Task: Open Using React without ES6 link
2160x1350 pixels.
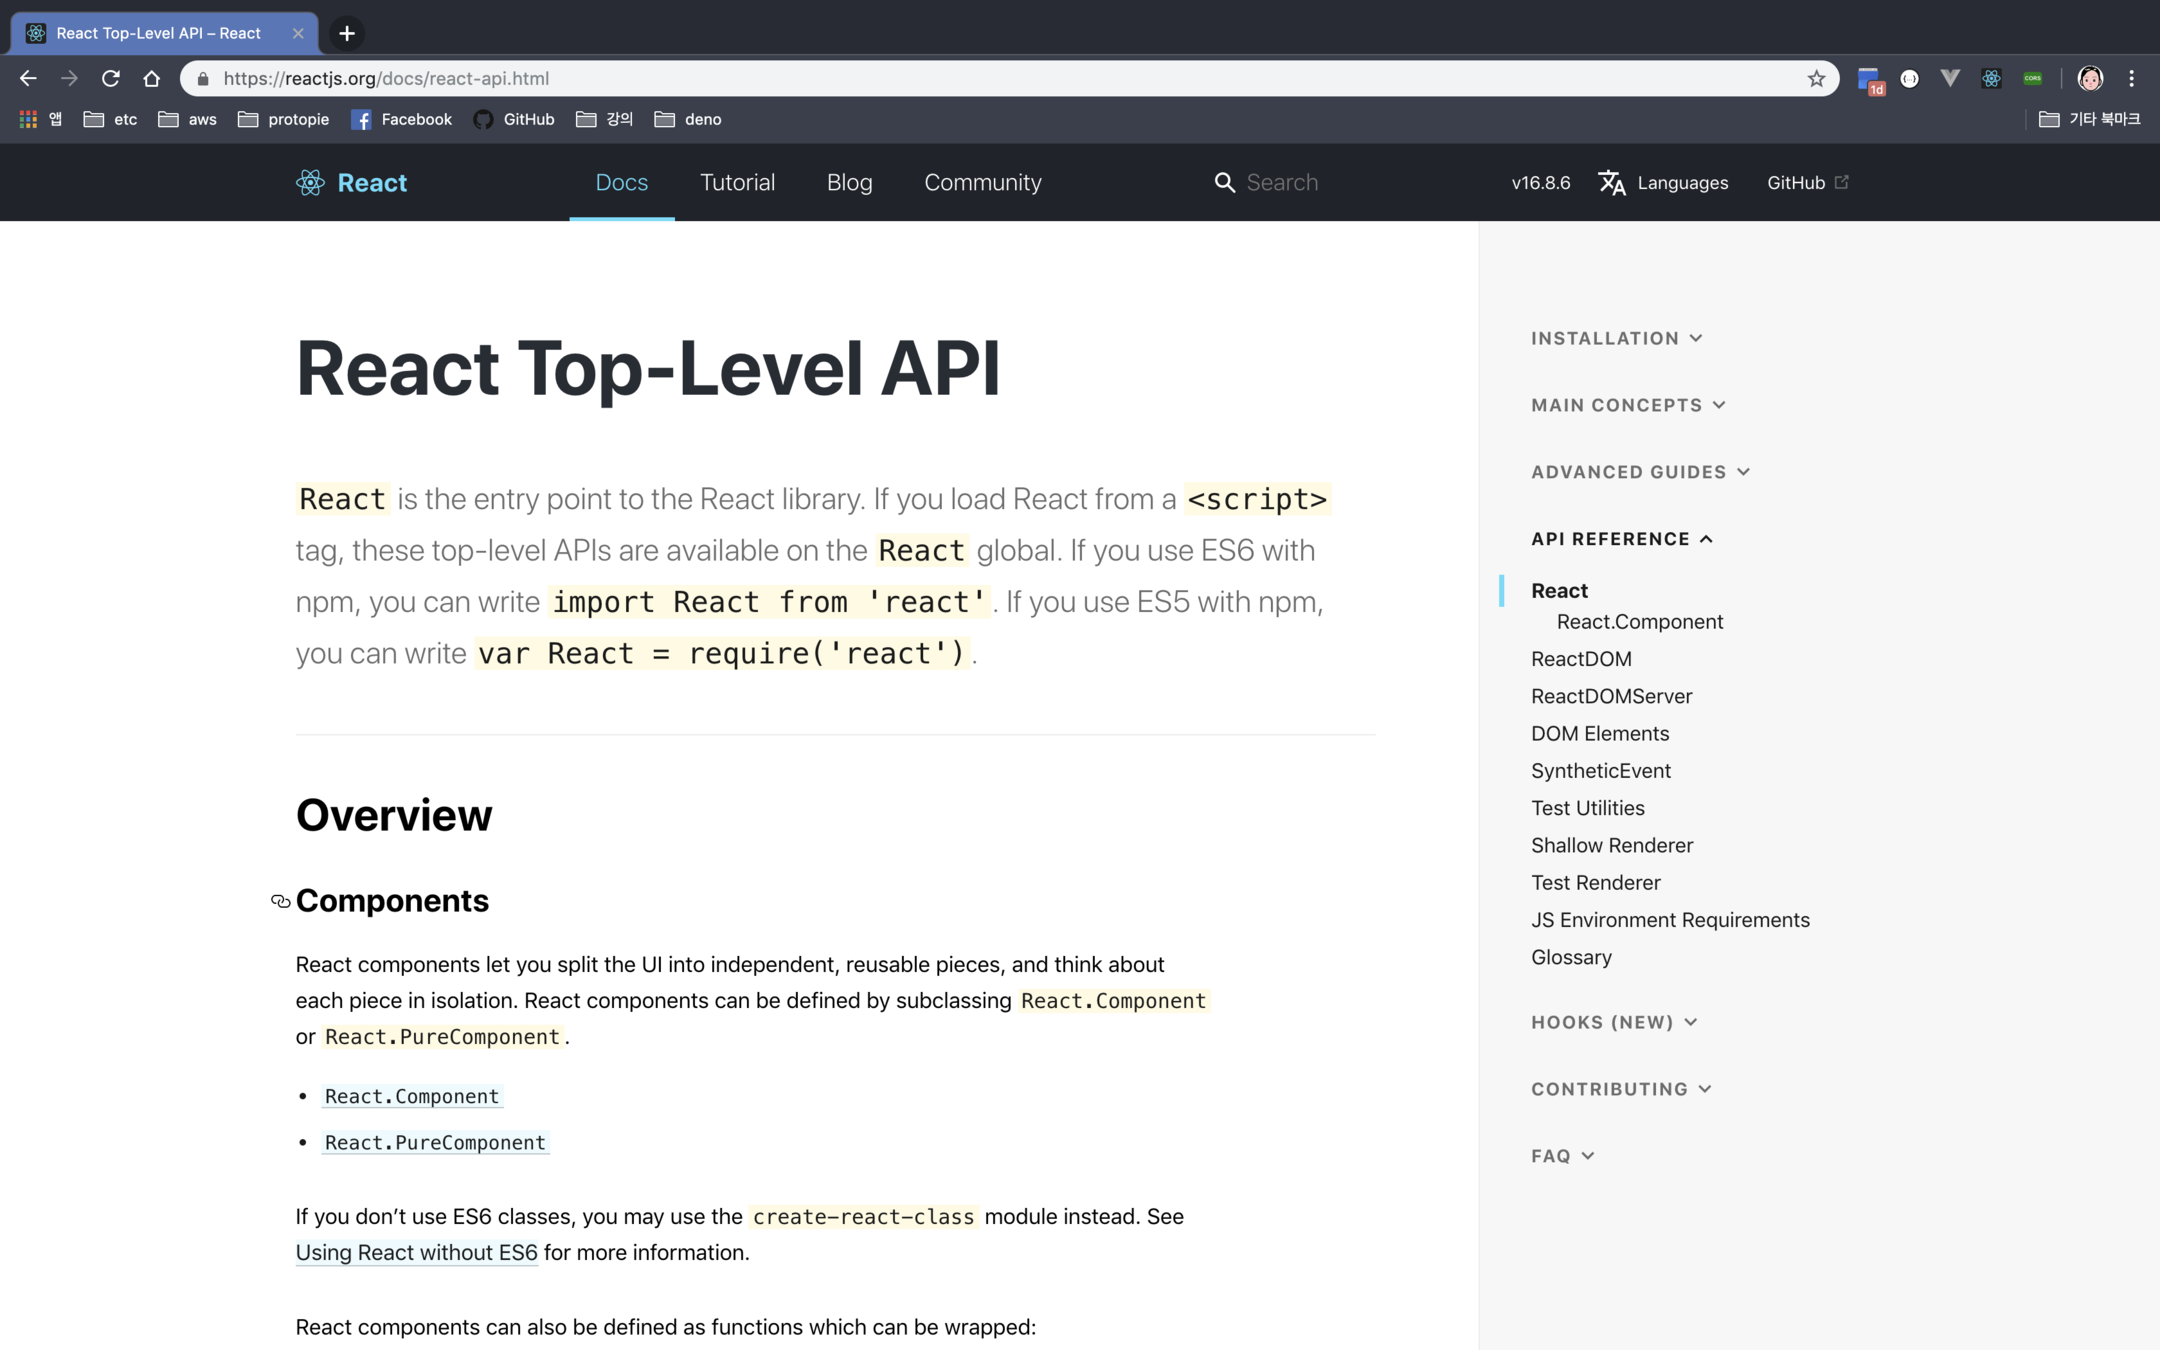Action: point(416,1252)
